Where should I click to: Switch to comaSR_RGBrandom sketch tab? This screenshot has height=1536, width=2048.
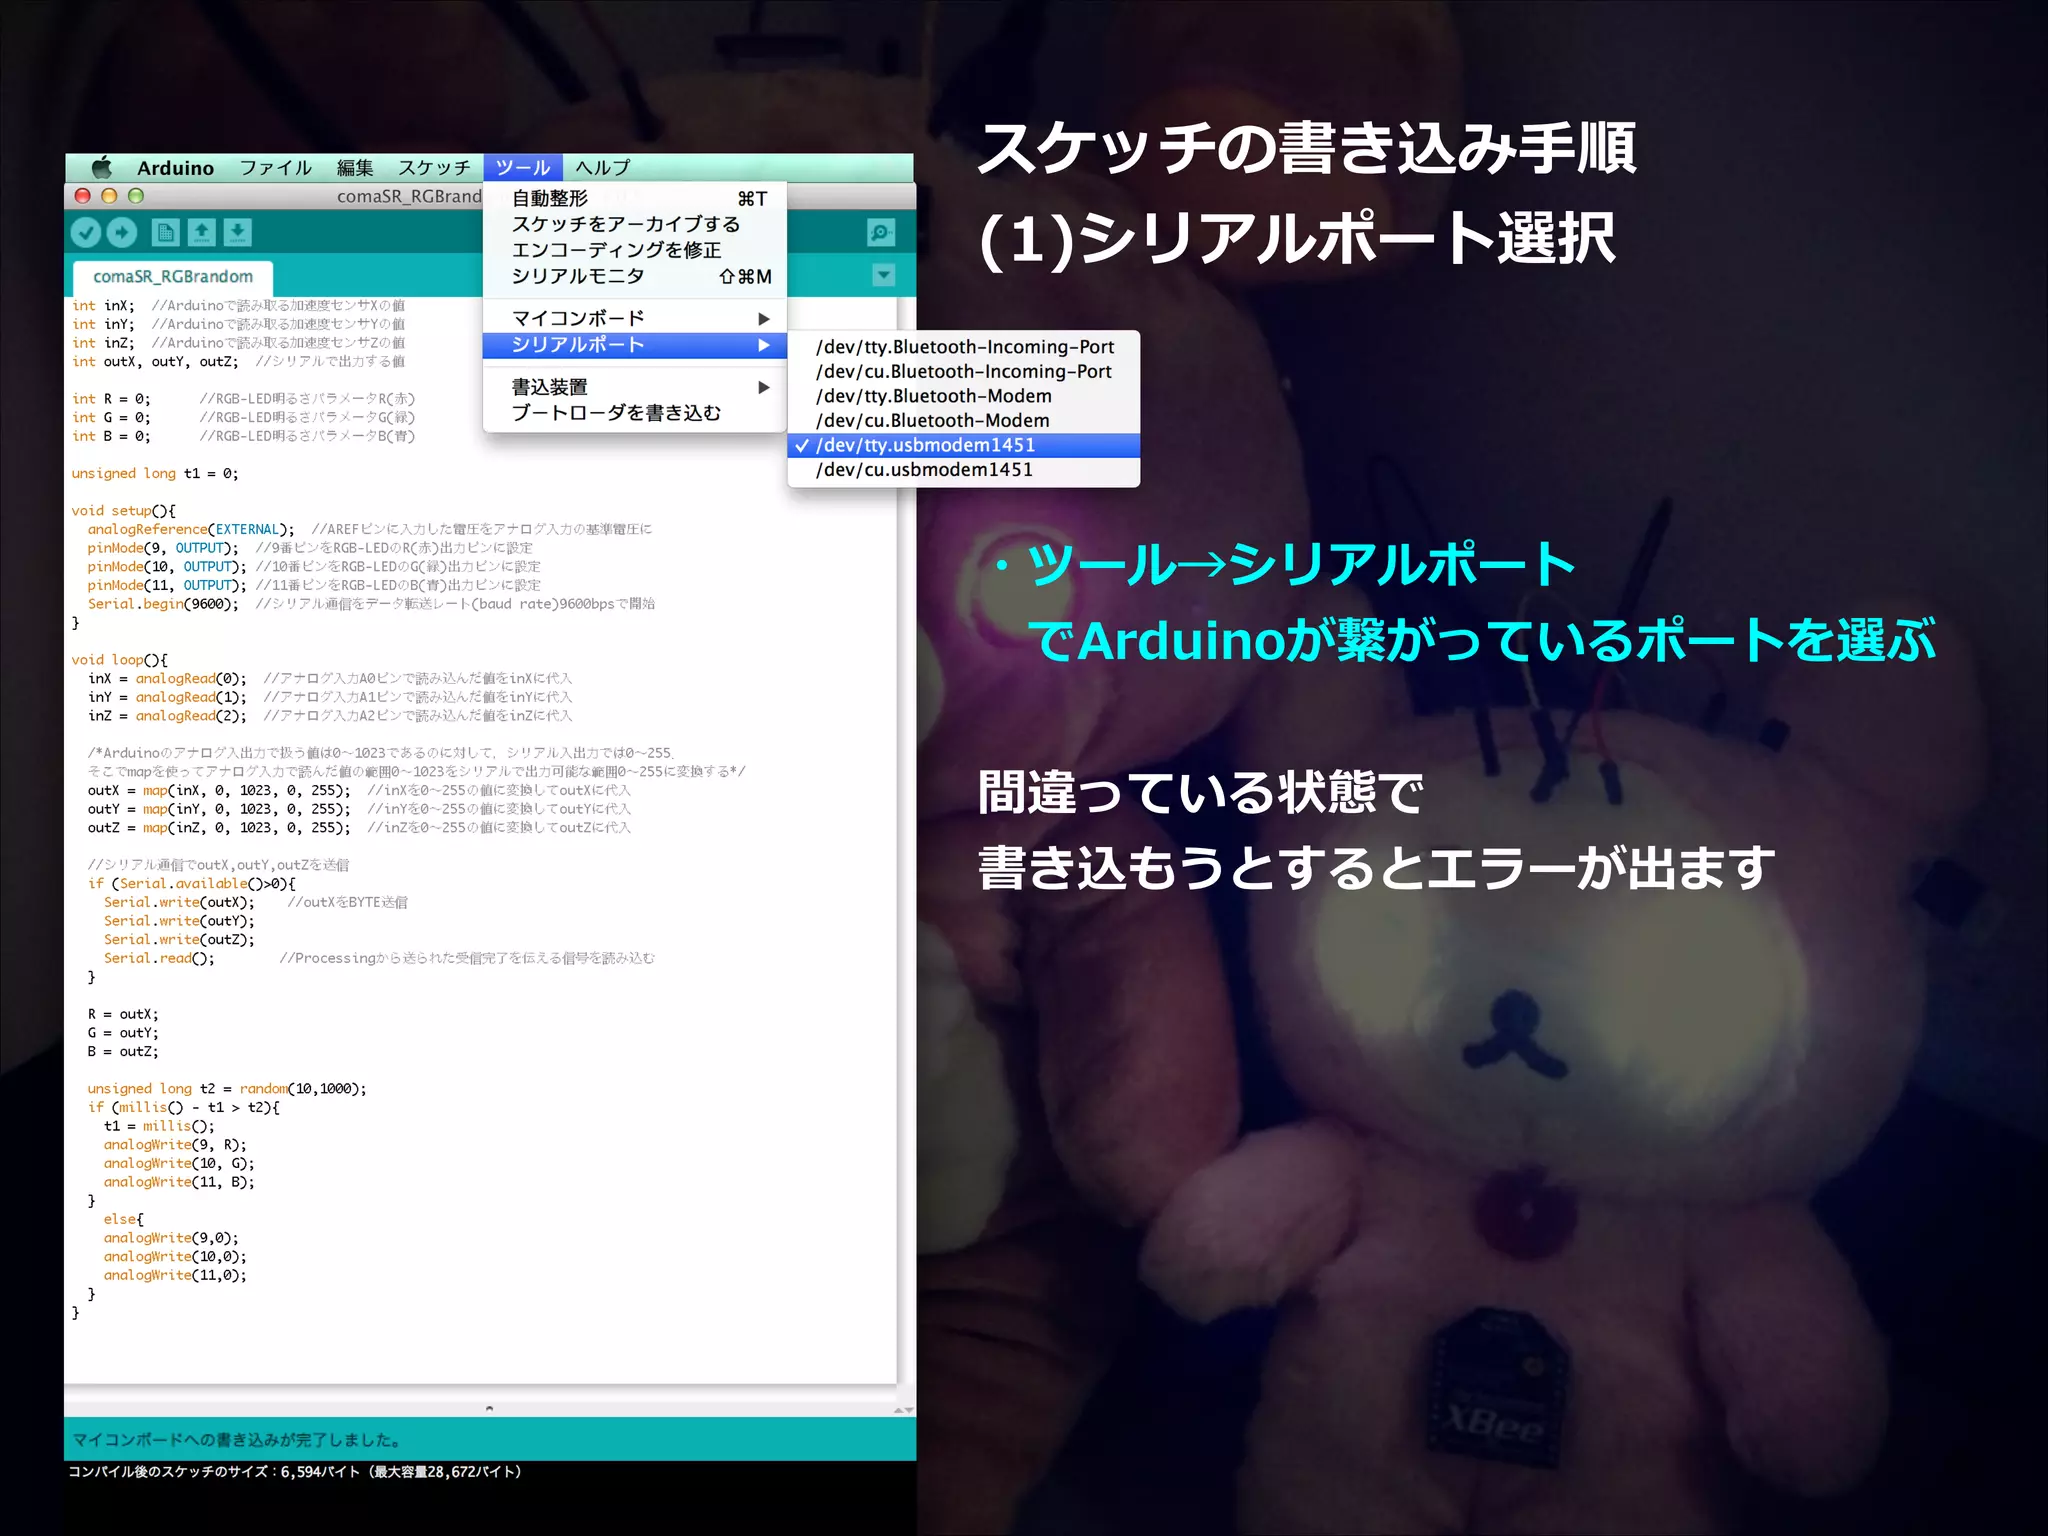(173, 277)
